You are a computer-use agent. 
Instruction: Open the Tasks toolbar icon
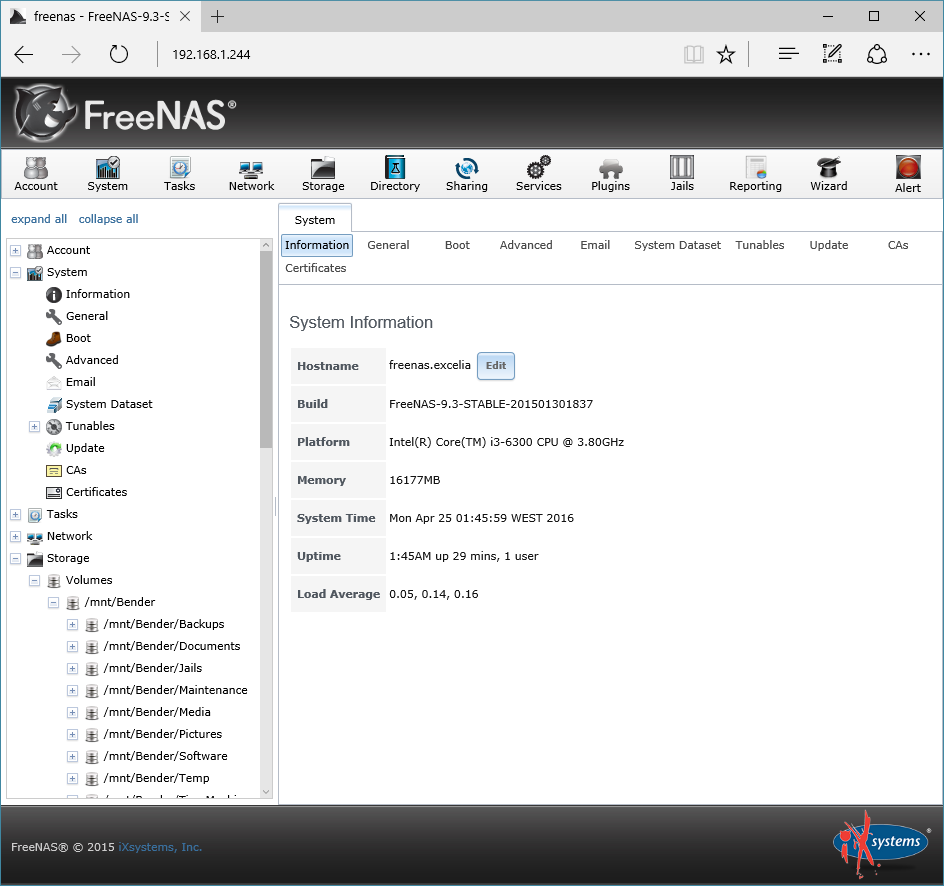[x=179, y=174]
